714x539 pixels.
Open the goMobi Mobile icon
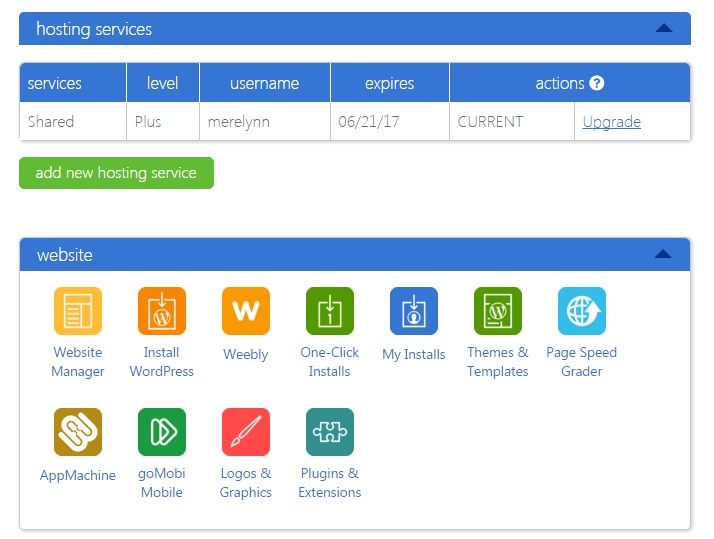162,432
